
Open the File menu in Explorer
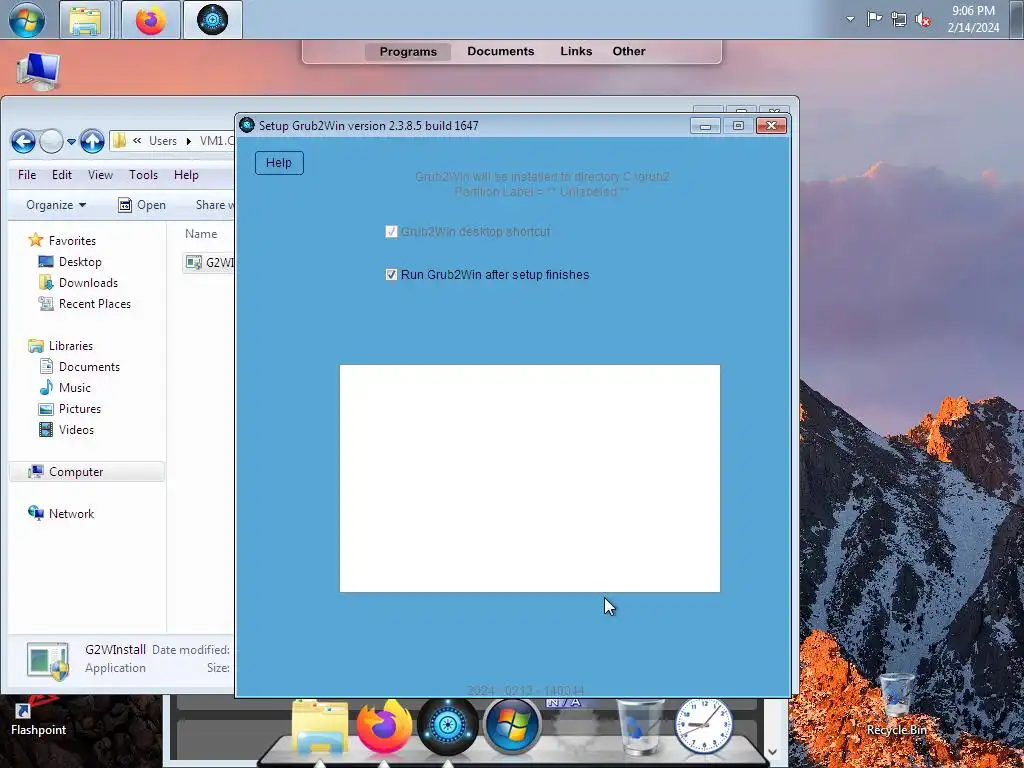(x=27, y=175)
